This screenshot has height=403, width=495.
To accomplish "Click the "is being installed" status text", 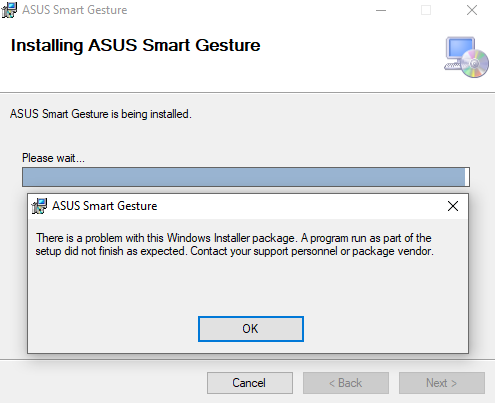I will pyautogui.click(x=151, y=114).
